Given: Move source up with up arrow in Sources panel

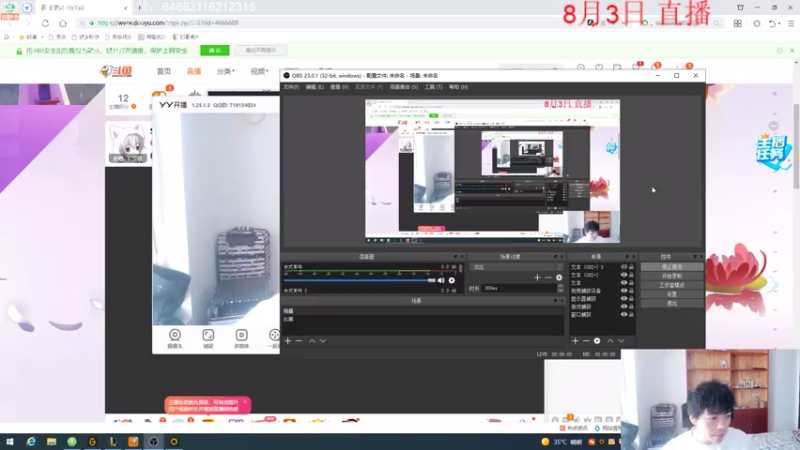Looking at the screenshot, I should point(610,341).
